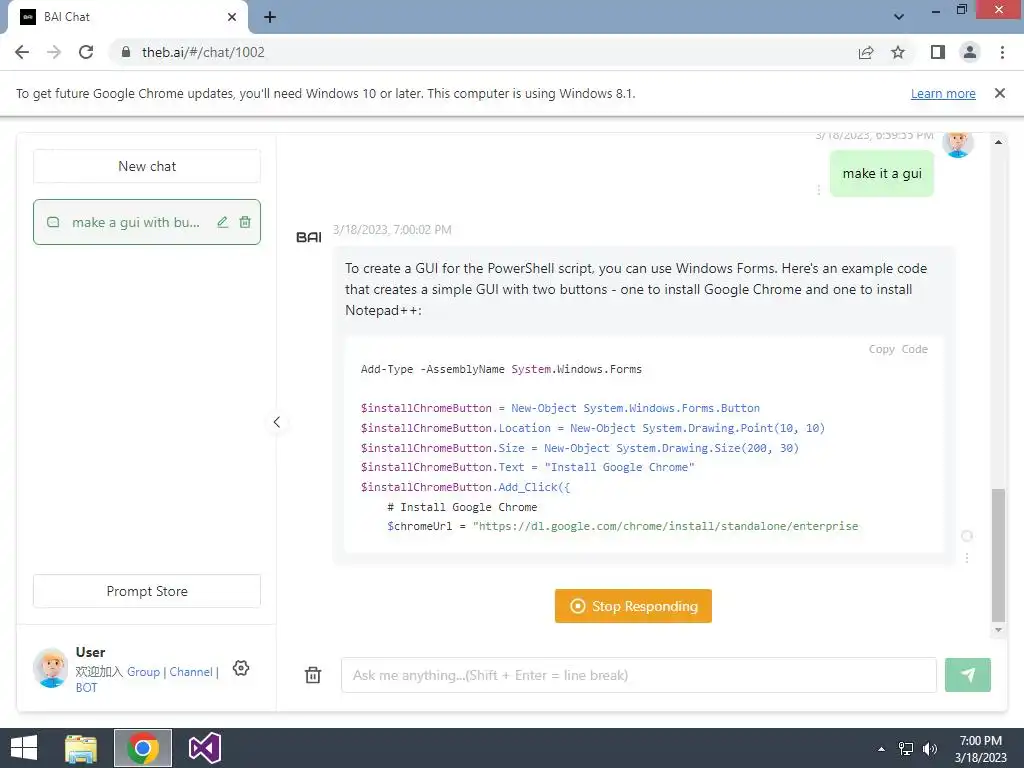This screenshot has height=768, width=1024.
Task: Click the volume speaker tray icon
Action: 930,749
